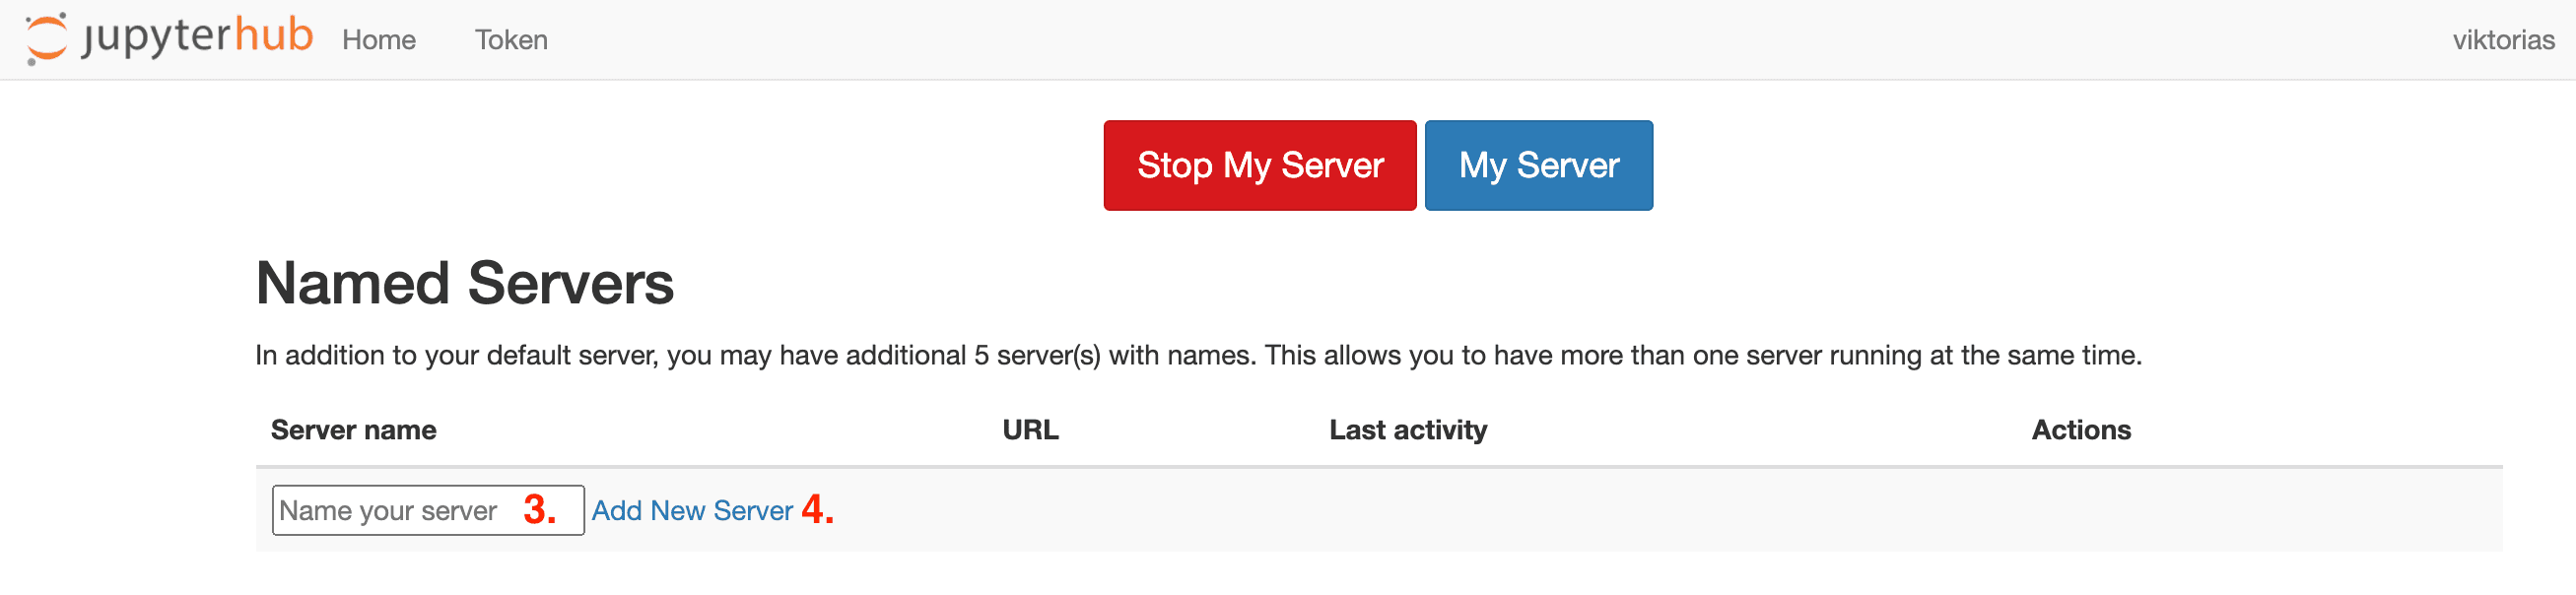Go to the Token page

(510, 40)
